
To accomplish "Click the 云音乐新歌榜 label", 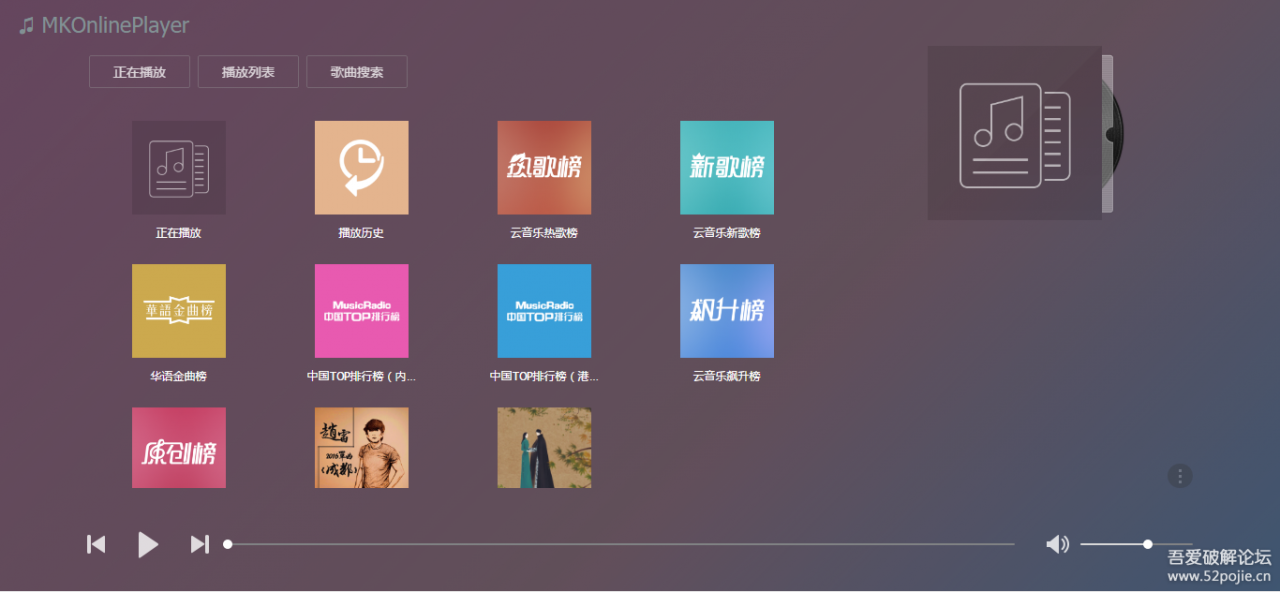I will [727, 233].
